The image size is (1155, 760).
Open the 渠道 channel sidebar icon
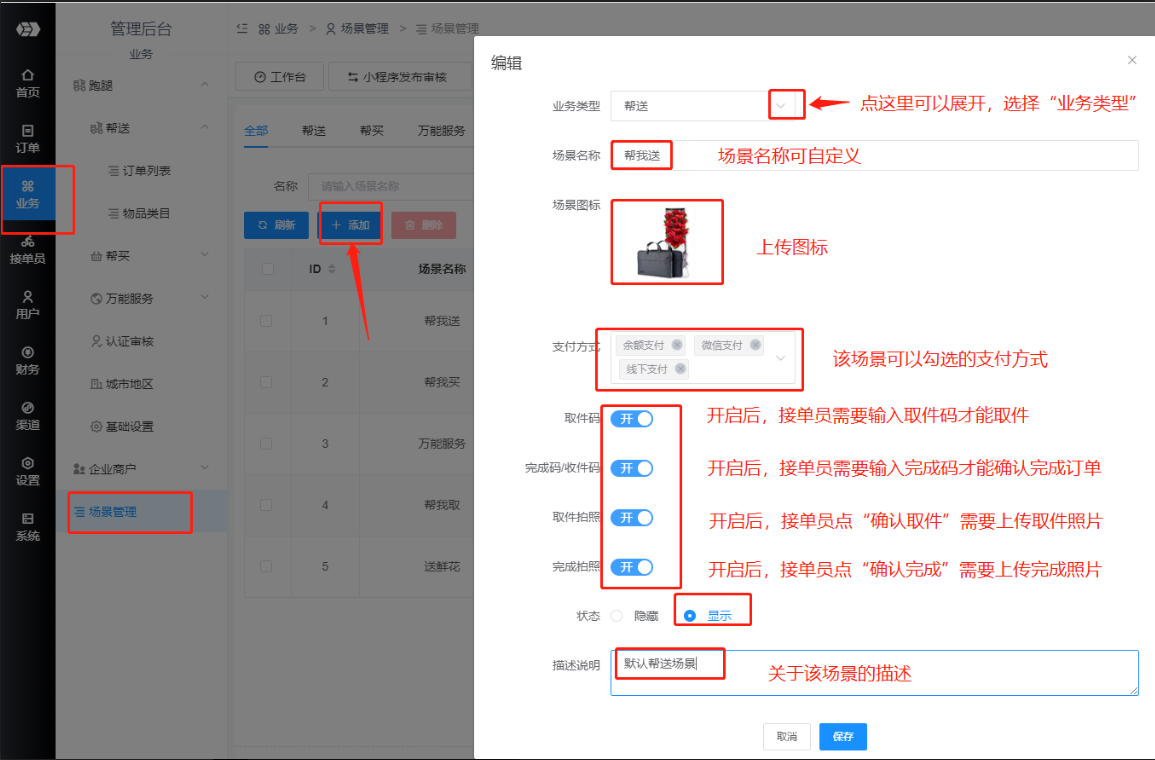tap(27, 415)
